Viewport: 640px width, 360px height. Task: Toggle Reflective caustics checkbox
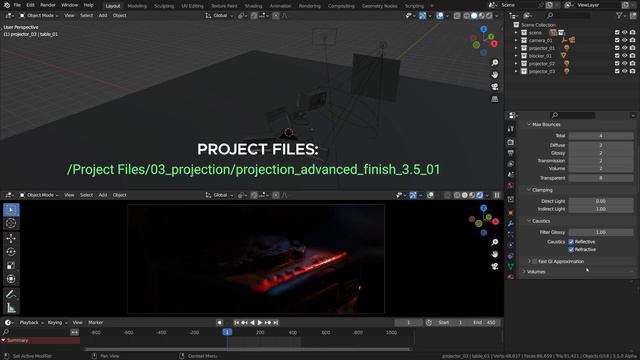(571, 242)
